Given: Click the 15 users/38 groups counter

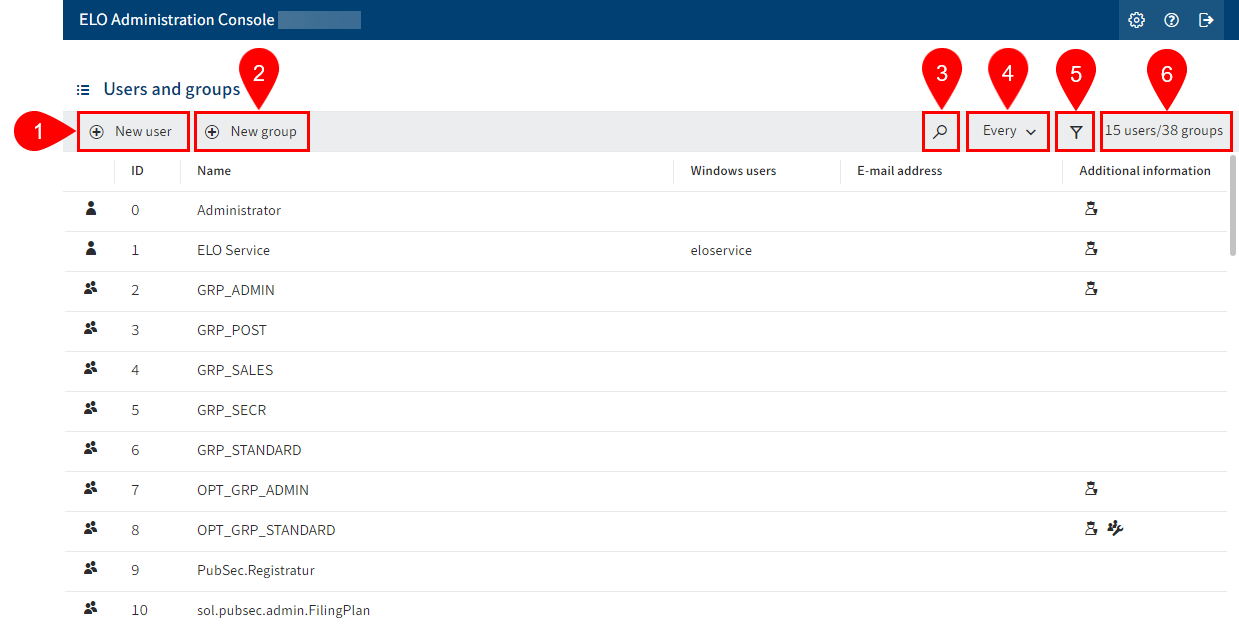Looking at the screenshot, I should click(x=1165, y=131).
